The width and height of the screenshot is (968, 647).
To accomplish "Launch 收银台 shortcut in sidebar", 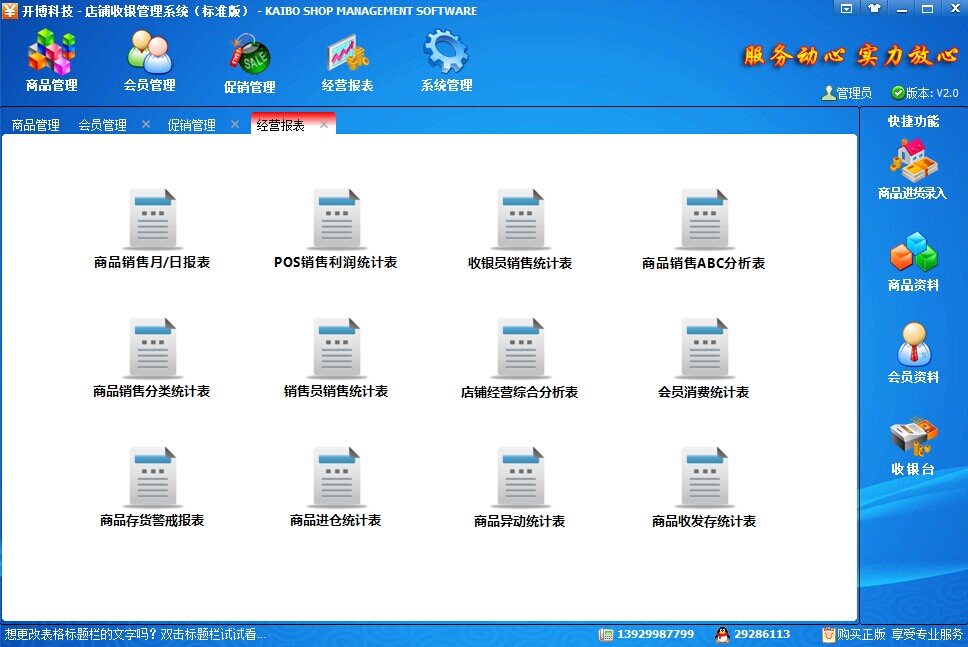I will pyautogui.click(x=913, y=446).
